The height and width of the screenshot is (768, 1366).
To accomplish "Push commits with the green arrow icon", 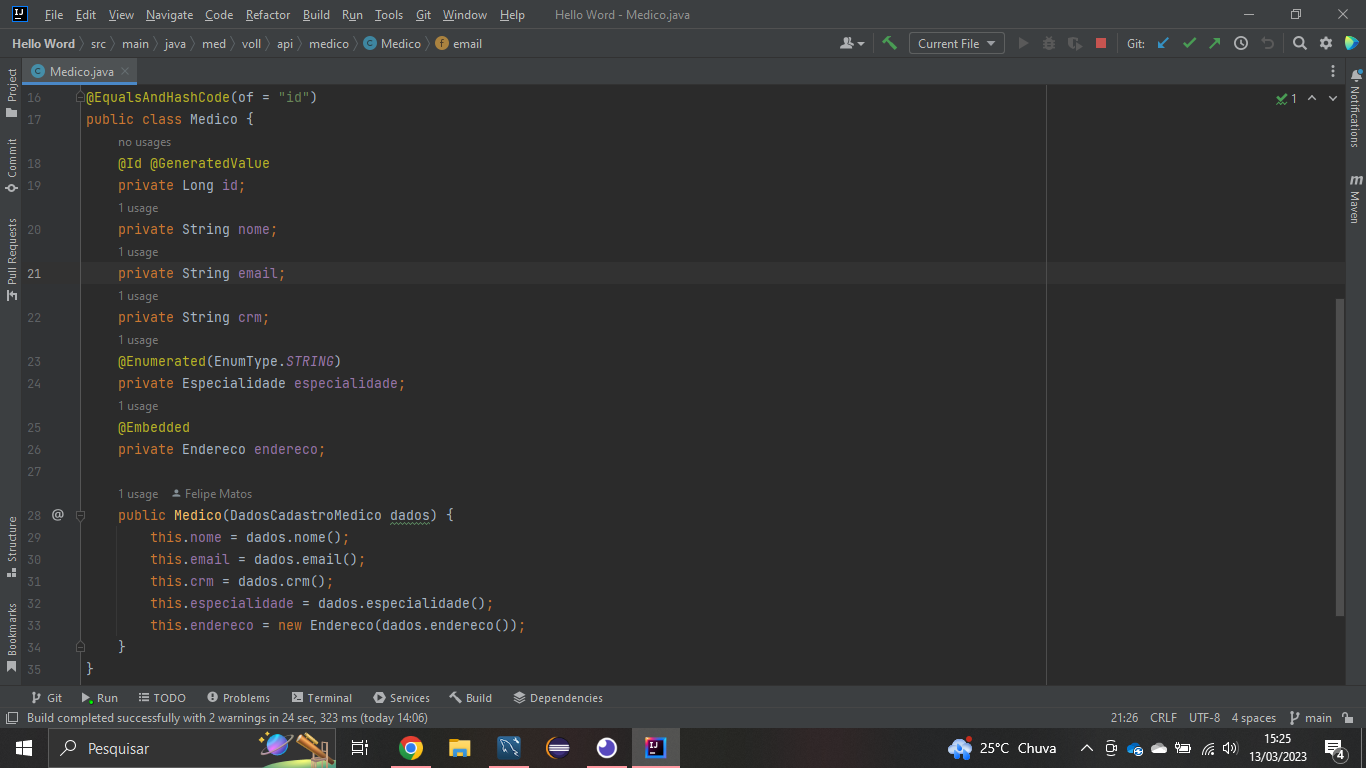I will tap(1215, 43).
